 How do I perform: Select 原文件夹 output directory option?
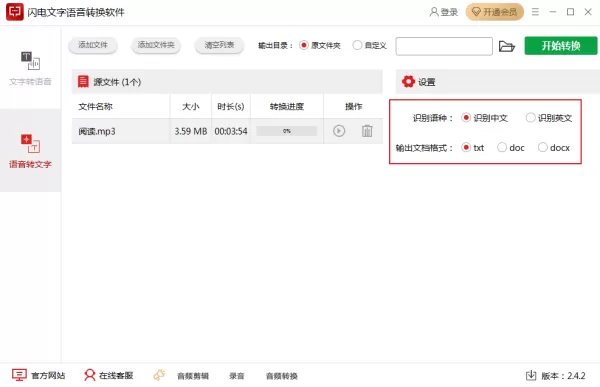point(320,46)
